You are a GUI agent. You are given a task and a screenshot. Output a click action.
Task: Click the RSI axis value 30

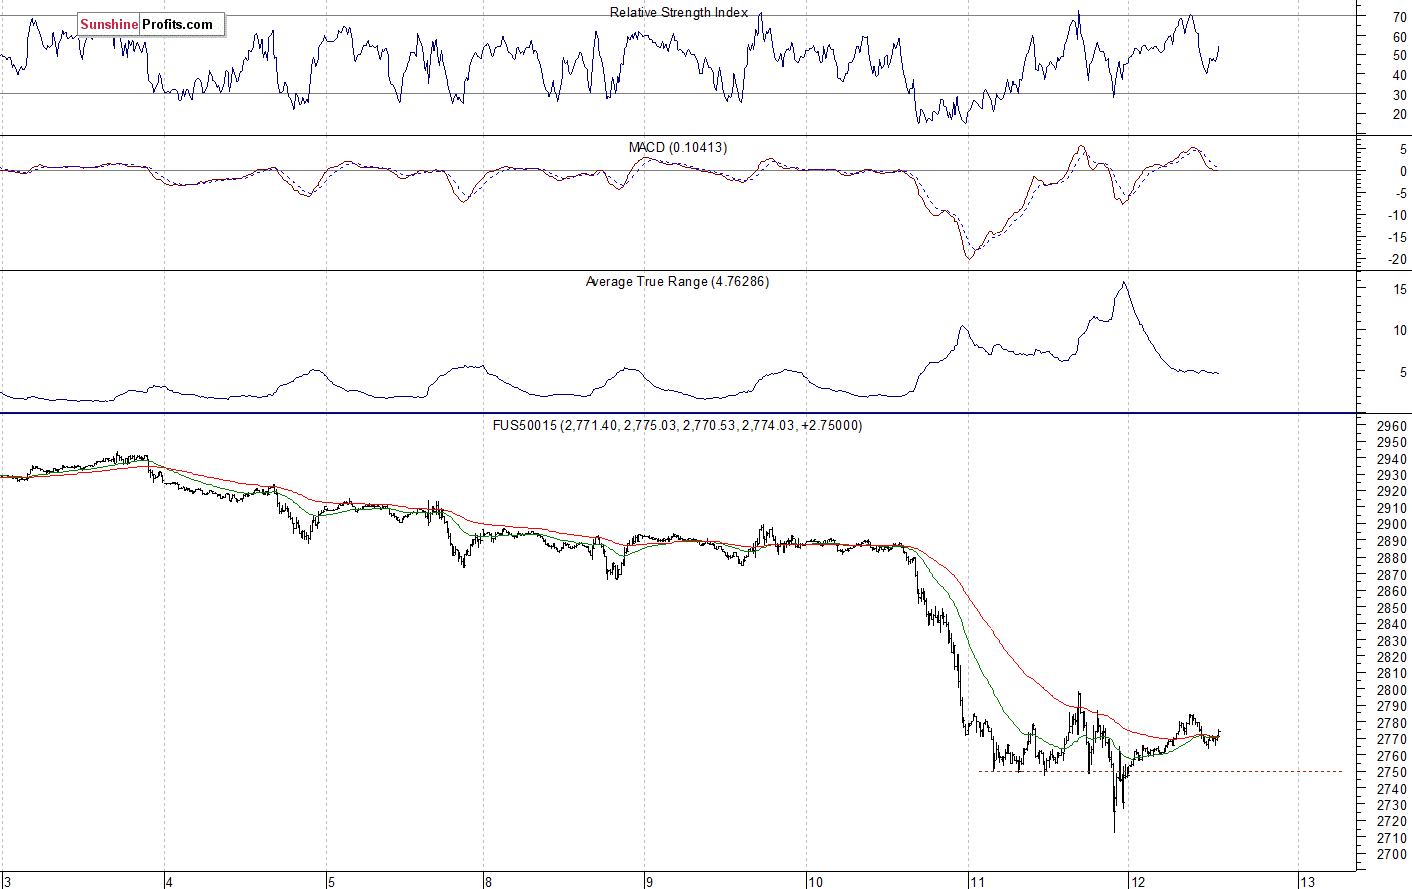coord(1399,95)
